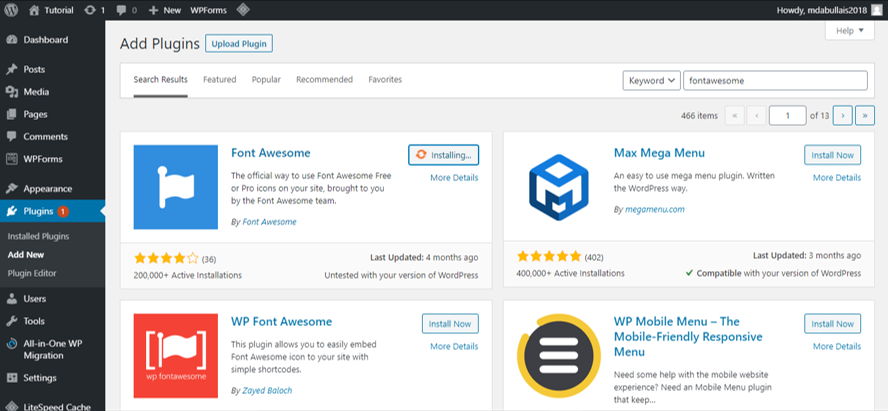Open the comments bubble in admin bar
Screen dimensions: 888x411
tap(121, 10)
